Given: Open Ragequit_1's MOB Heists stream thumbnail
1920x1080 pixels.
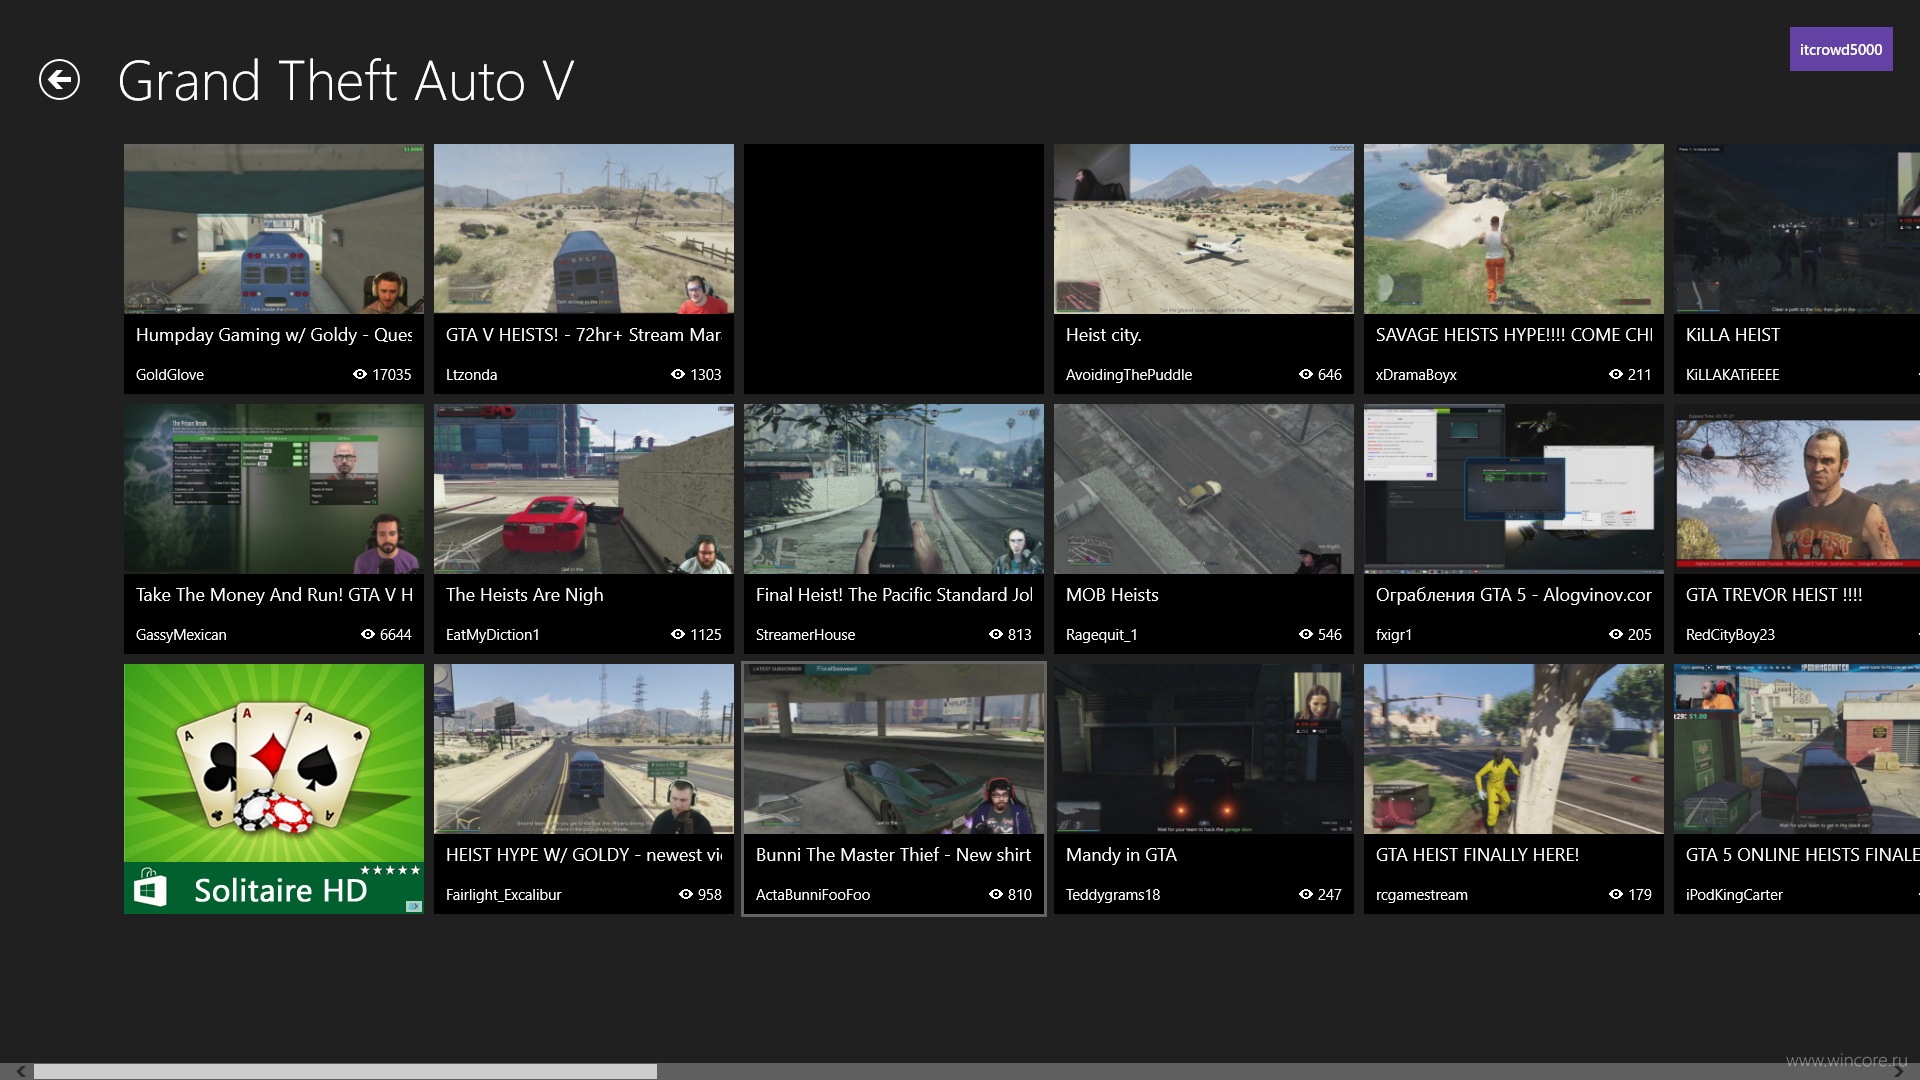Looking at the screenshot, I should pos(1204,489).
